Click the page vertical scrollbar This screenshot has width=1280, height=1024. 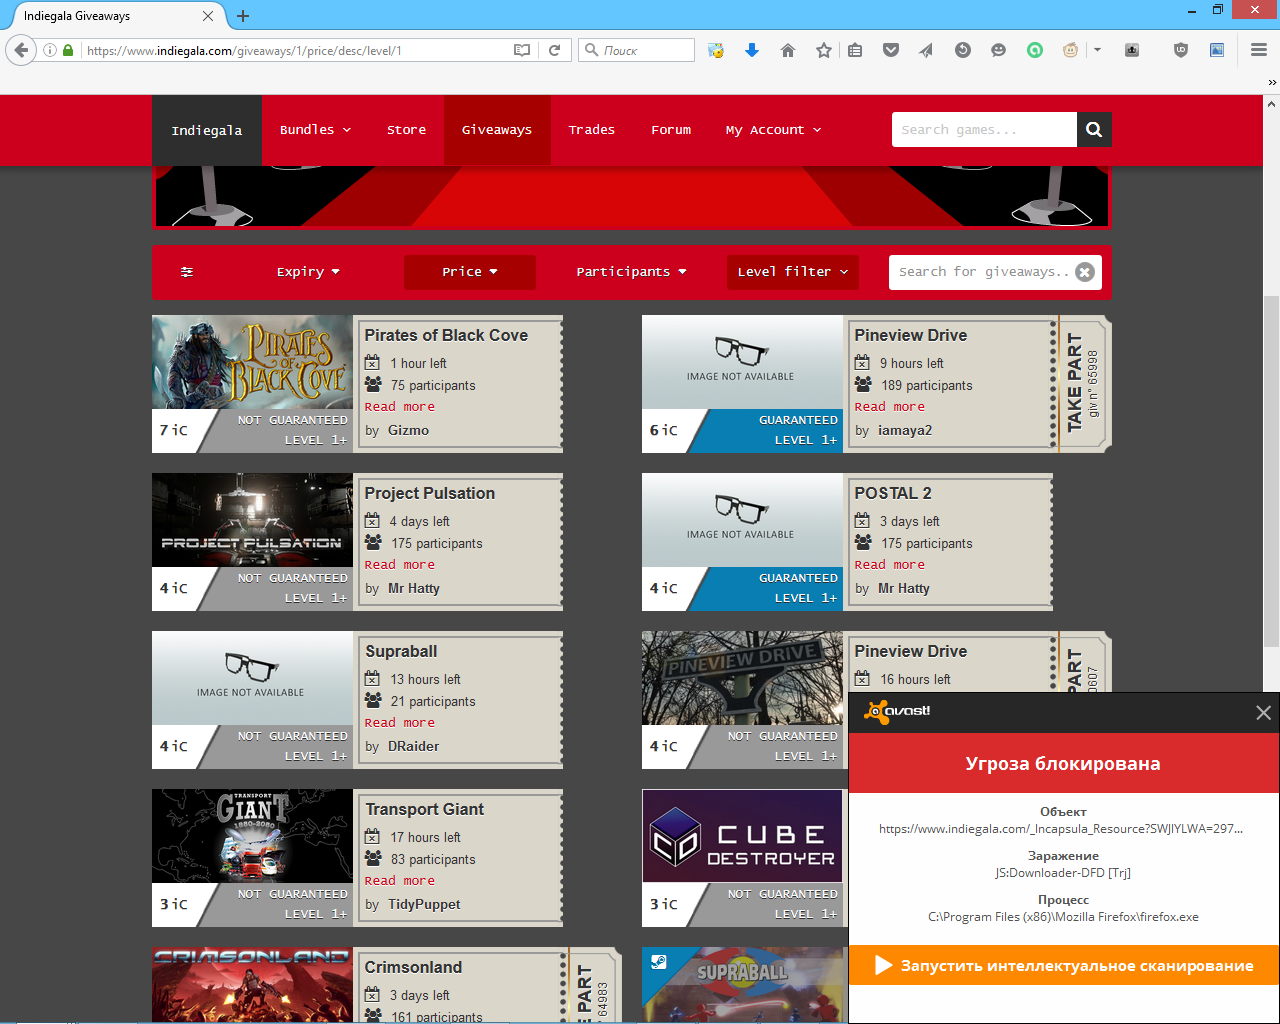point(1271,470)
